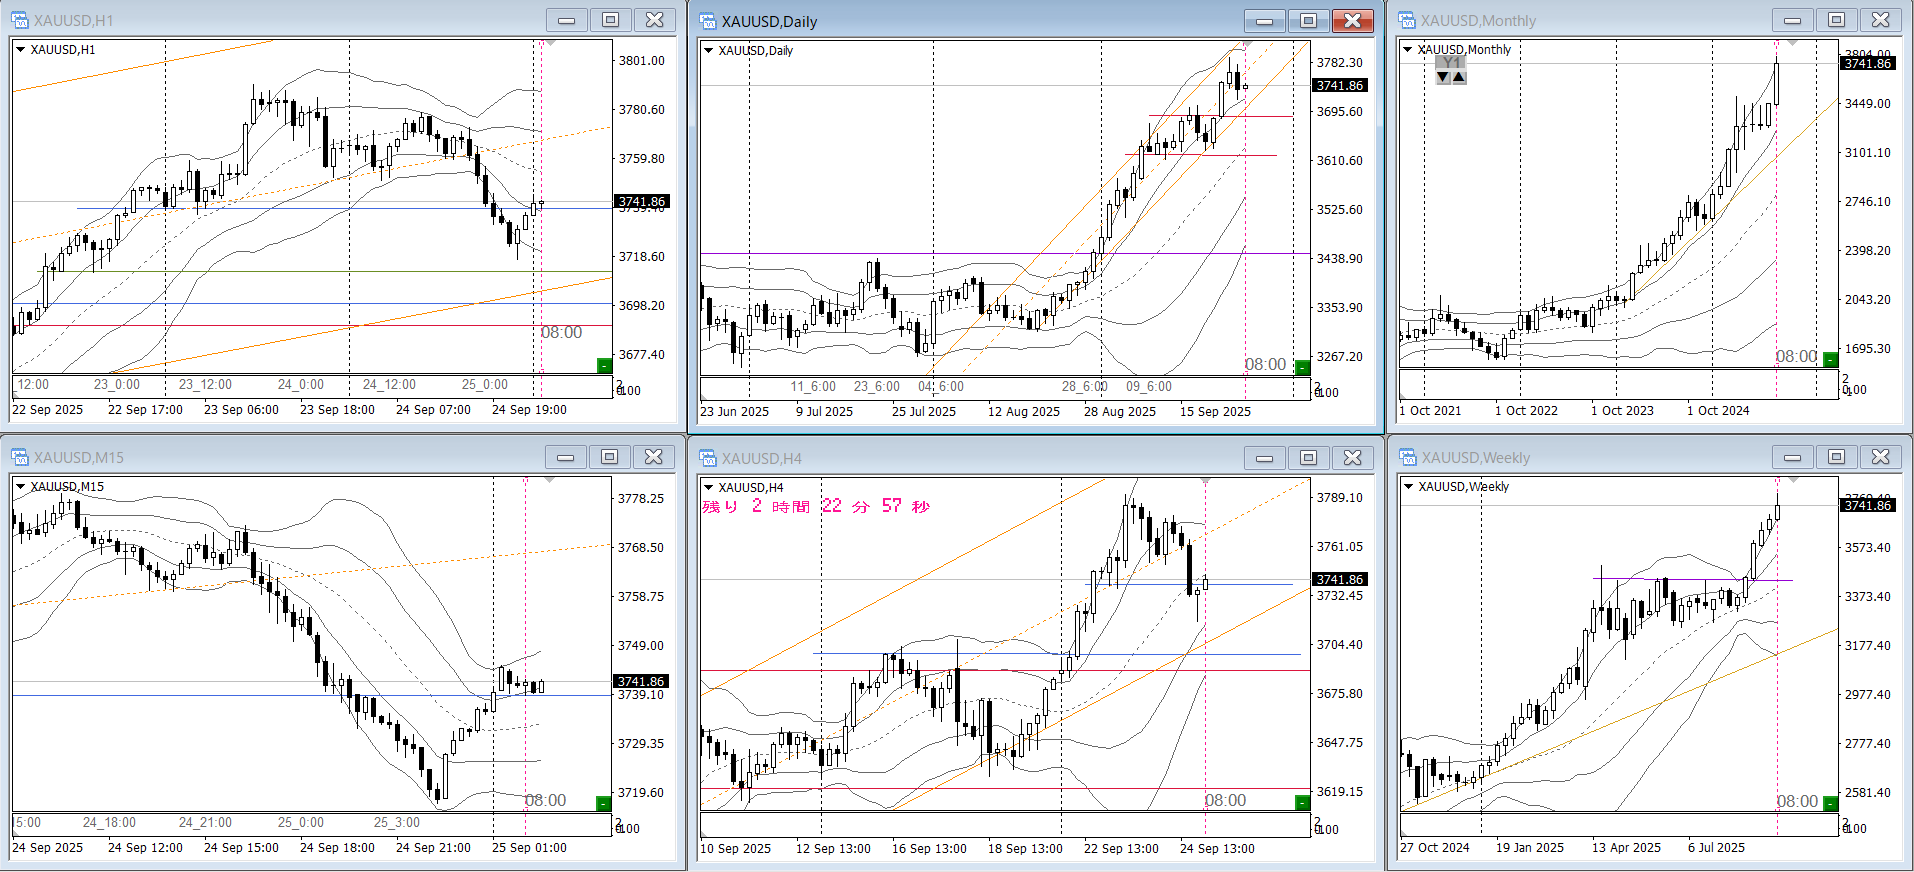
Task: Expand the triangle beside XAUUSD,H1 chart label
Action: coord(20,49)
